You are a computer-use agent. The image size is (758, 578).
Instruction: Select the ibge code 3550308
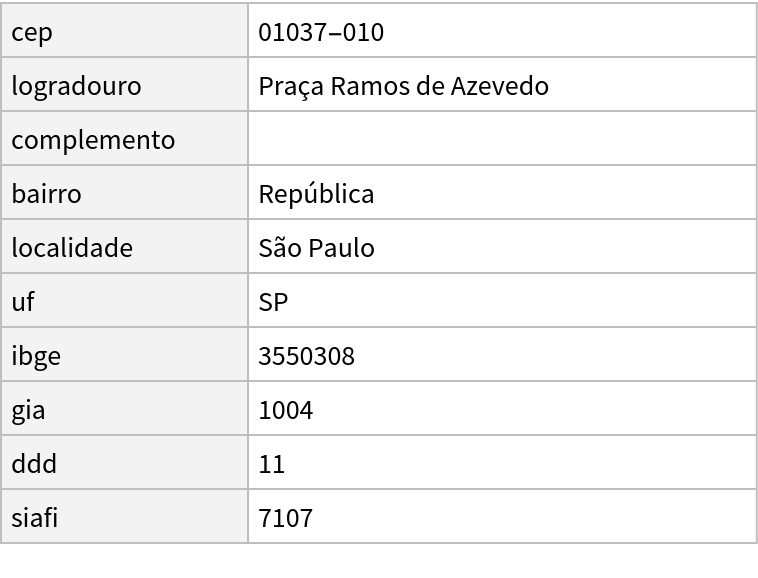click(306, 356)
